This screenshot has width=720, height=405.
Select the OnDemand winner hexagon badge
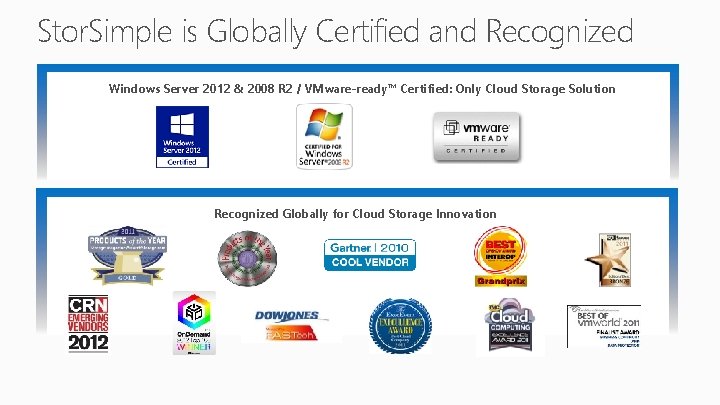point(194,323)
